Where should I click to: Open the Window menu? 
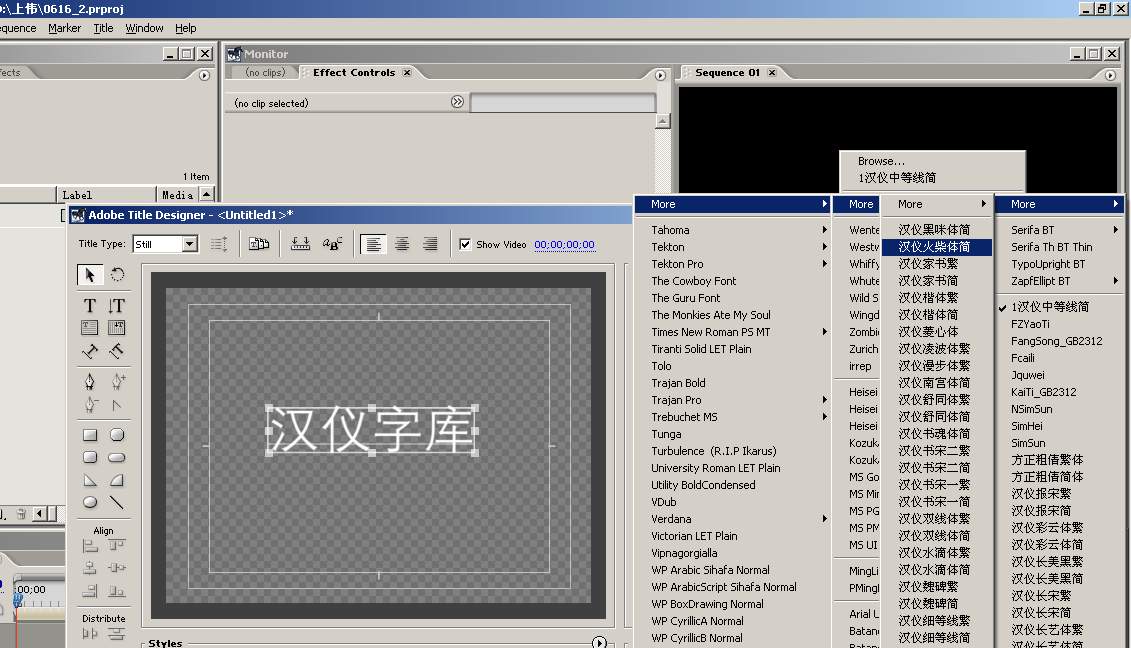(x=144, y=28)
